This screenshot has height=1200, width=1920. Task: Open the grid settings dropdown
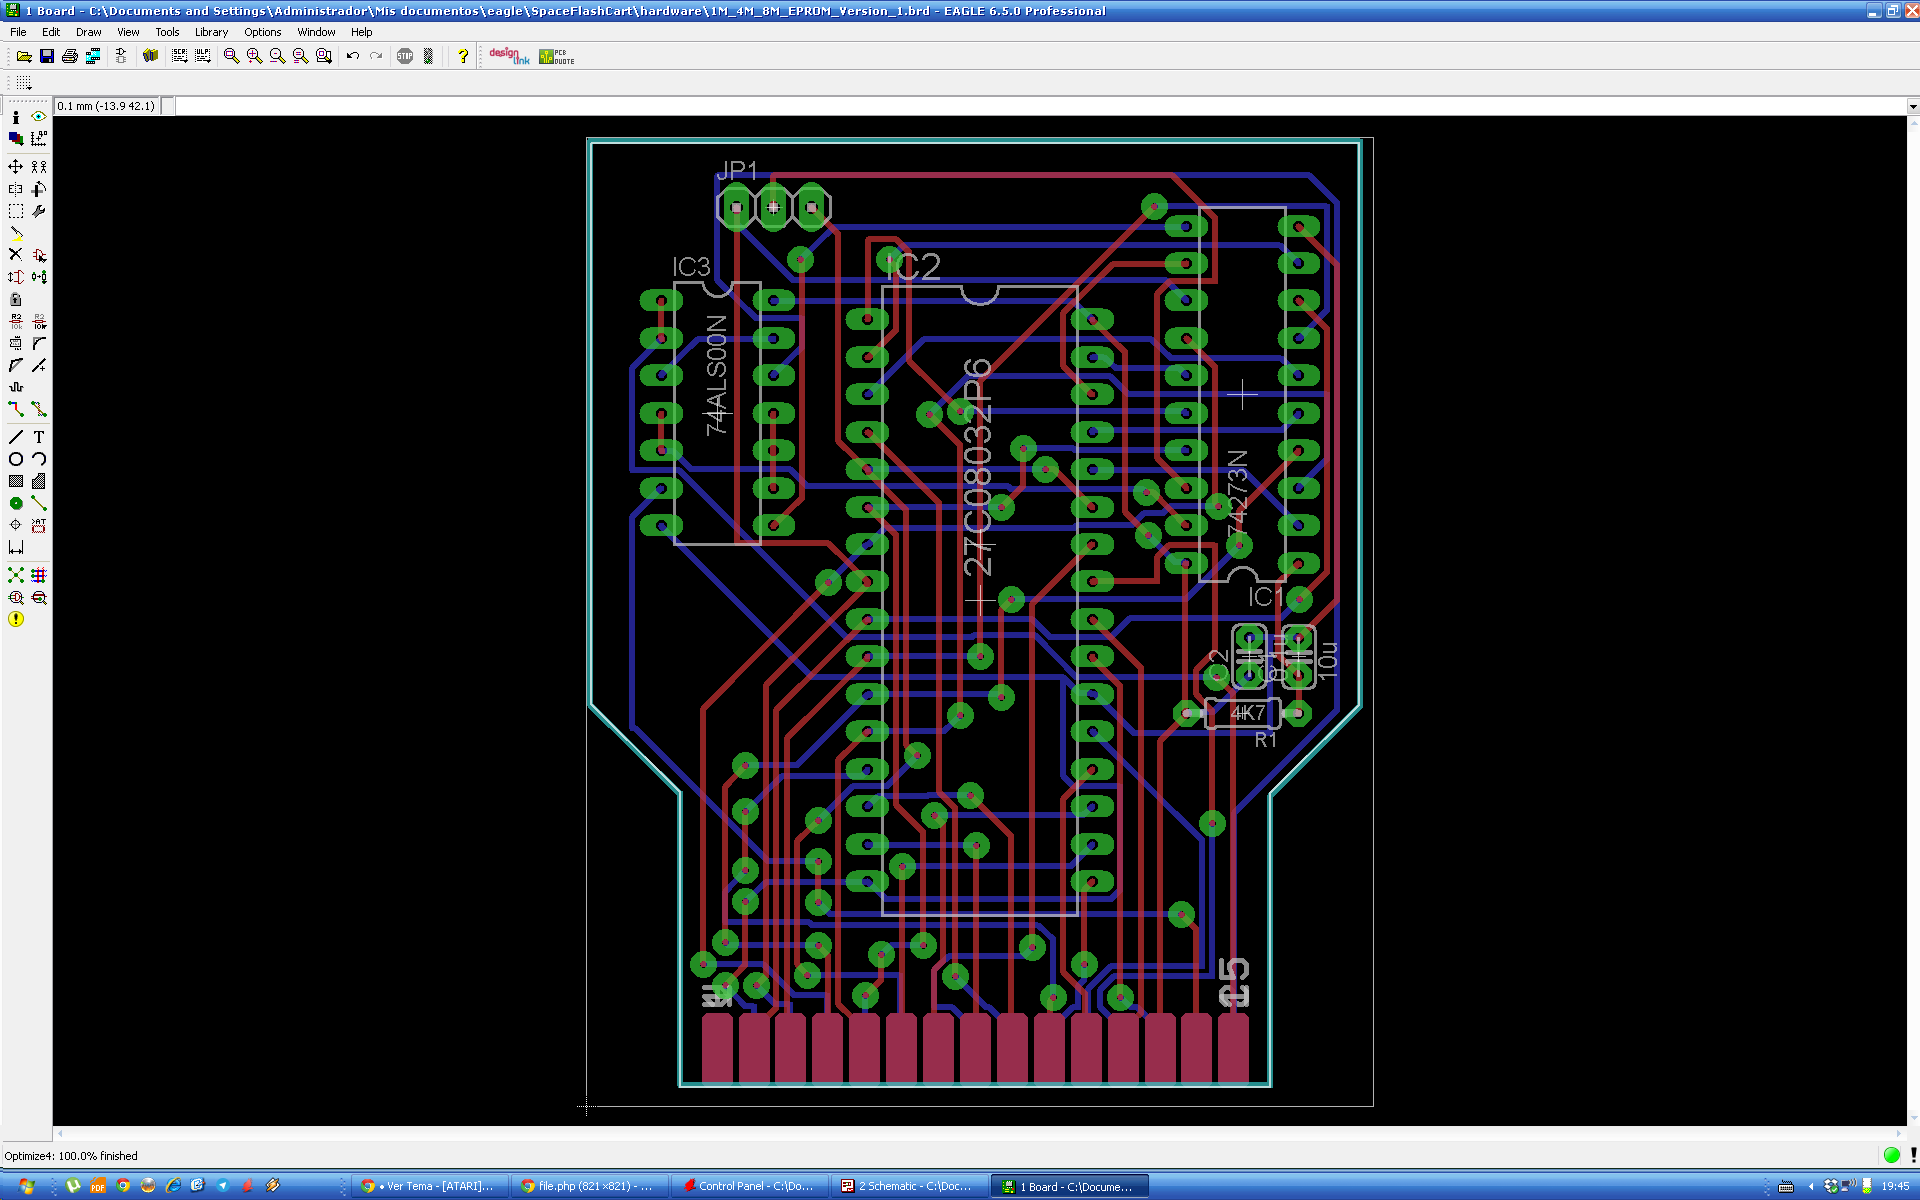(x=24, y=83)
